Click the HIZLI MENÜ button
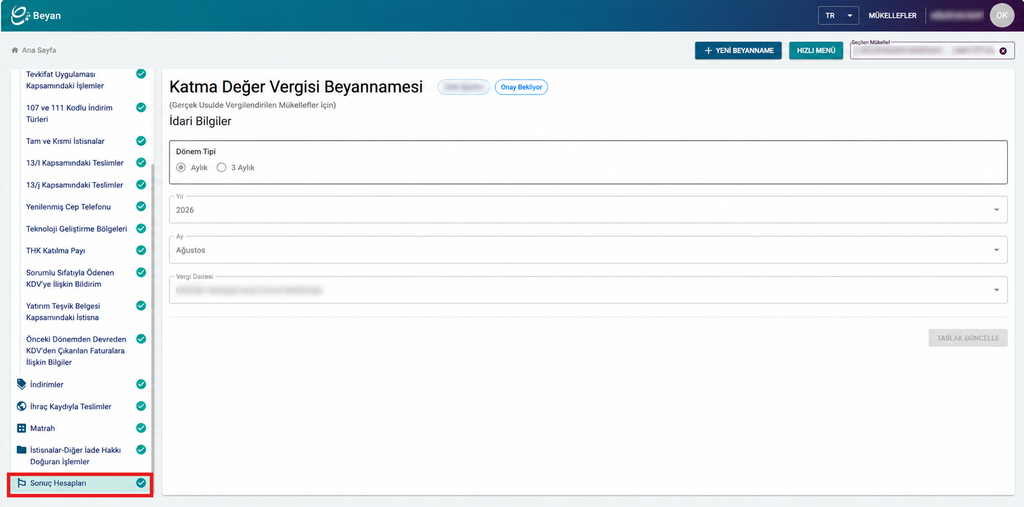 [816, 50]
